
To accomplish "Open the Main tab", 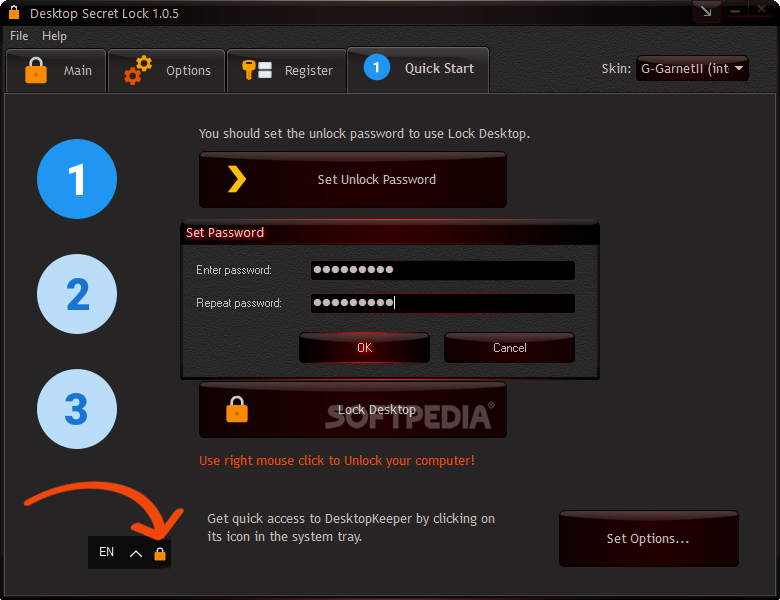I will (x=56, y=71).
